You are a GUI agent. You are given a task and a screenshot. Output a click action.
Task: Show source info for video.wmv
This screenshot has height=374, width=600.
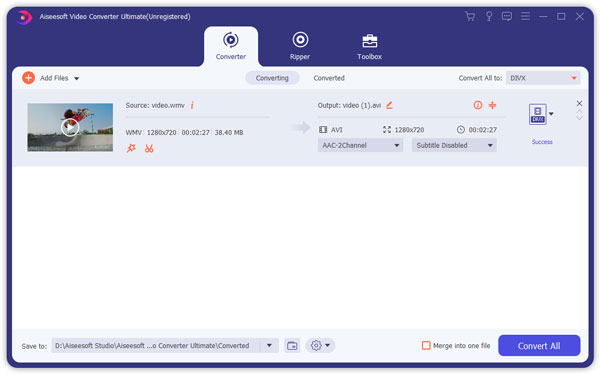(x=192, y=105)
